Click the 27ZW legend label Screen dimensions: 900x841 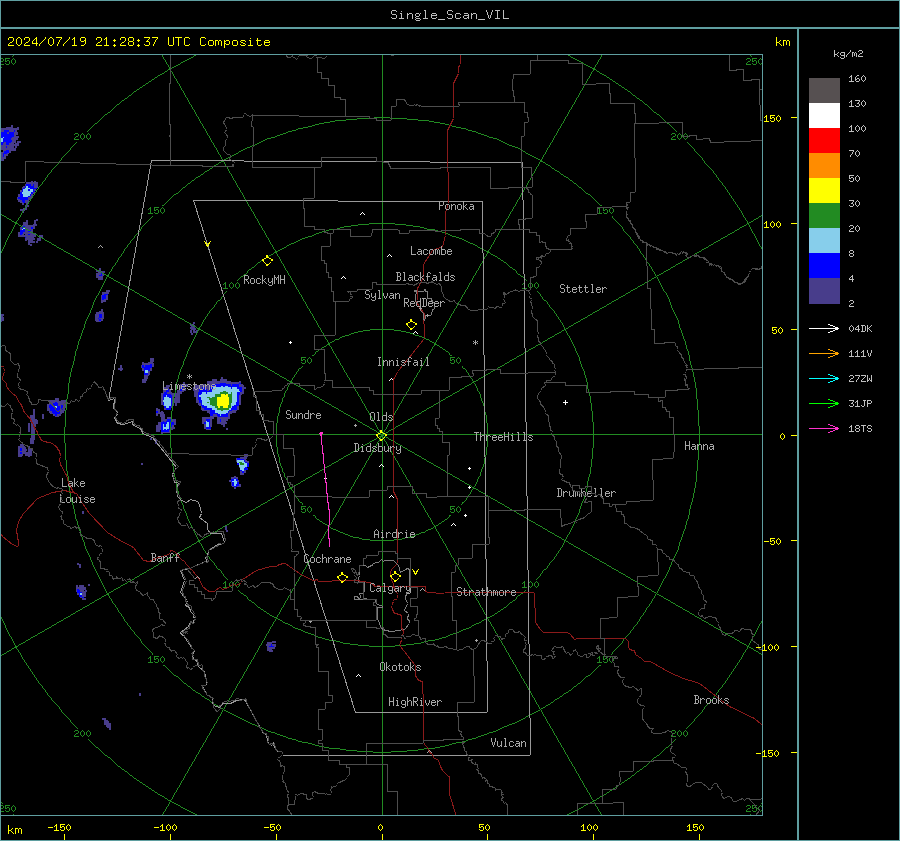pyautogui.click(x=860, y=378)
